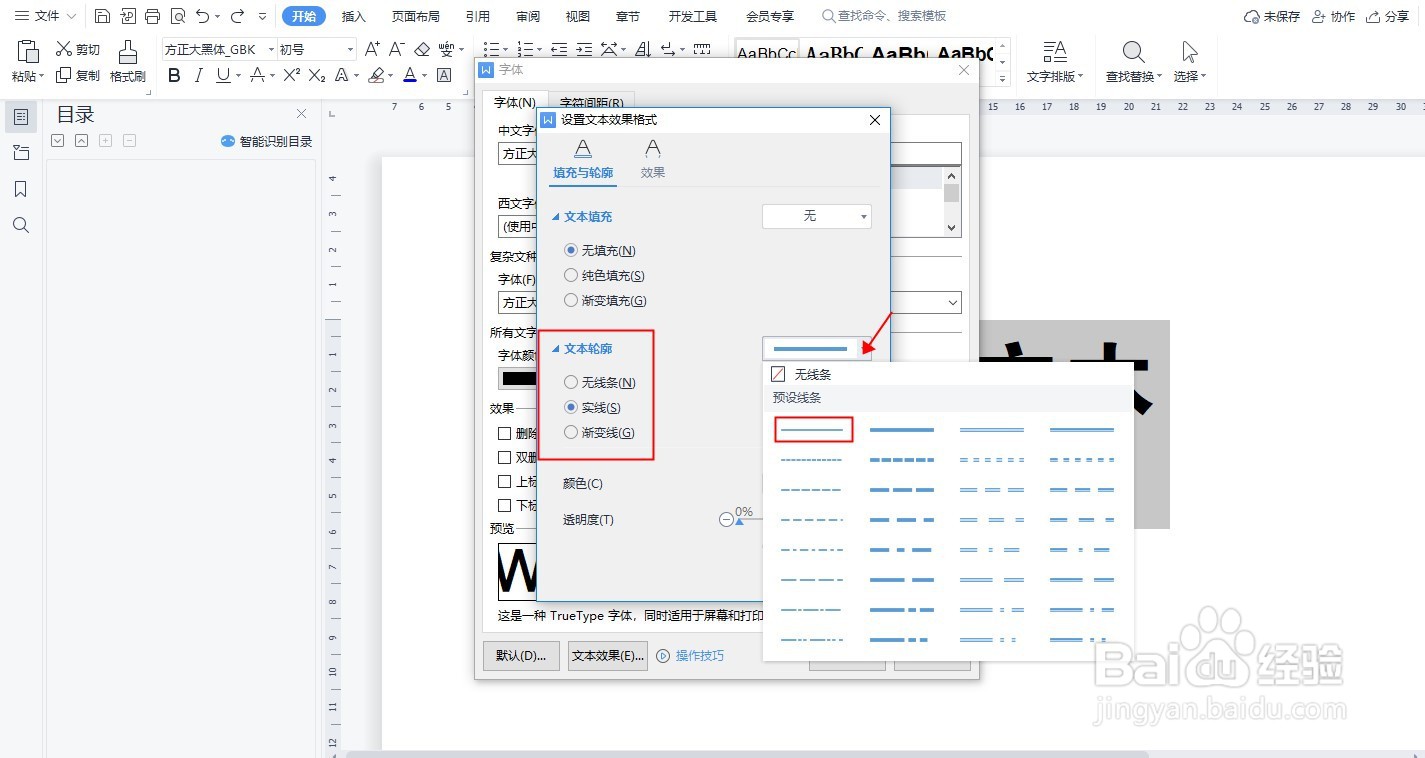The height and width of the screenshot is (758, 1425).
Task: Click Smart Identify TOC (智能识别目录)
Action: (266, 141)
